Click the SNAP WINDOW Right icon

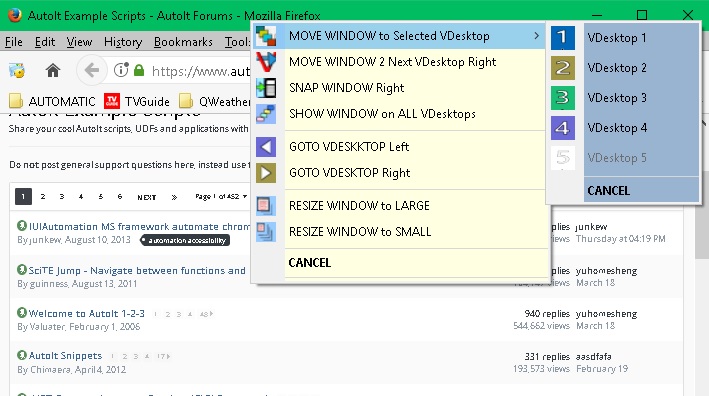point(266,88)
